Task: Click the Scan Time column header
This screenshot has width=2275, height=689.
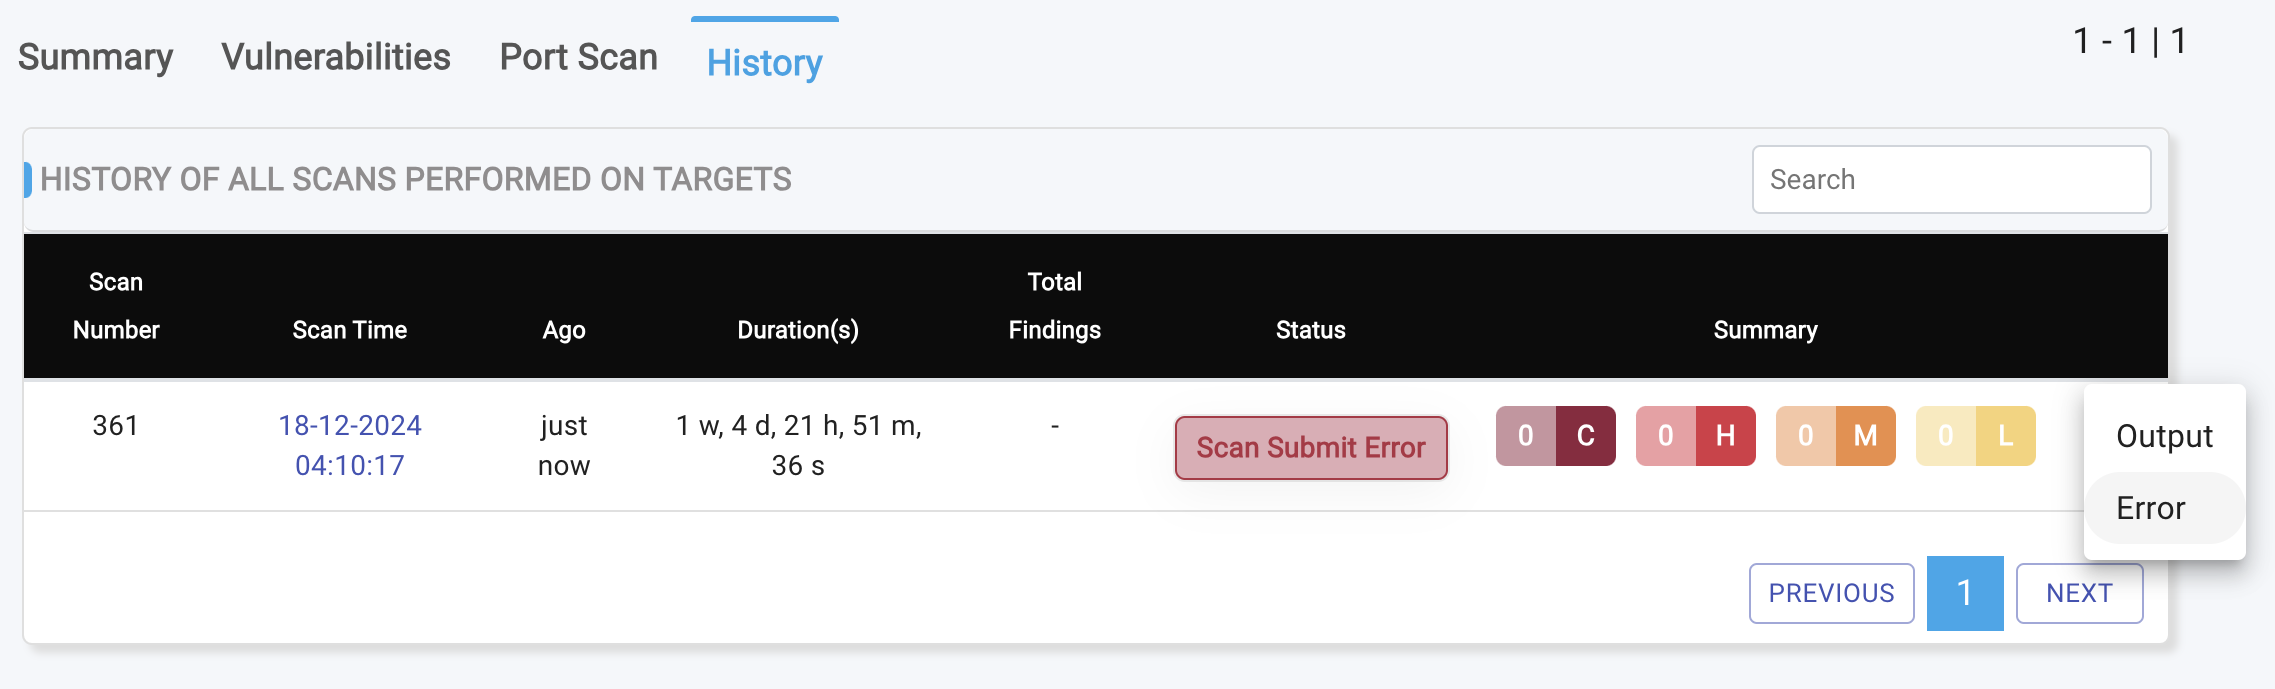Action: [x=350, y=330]
